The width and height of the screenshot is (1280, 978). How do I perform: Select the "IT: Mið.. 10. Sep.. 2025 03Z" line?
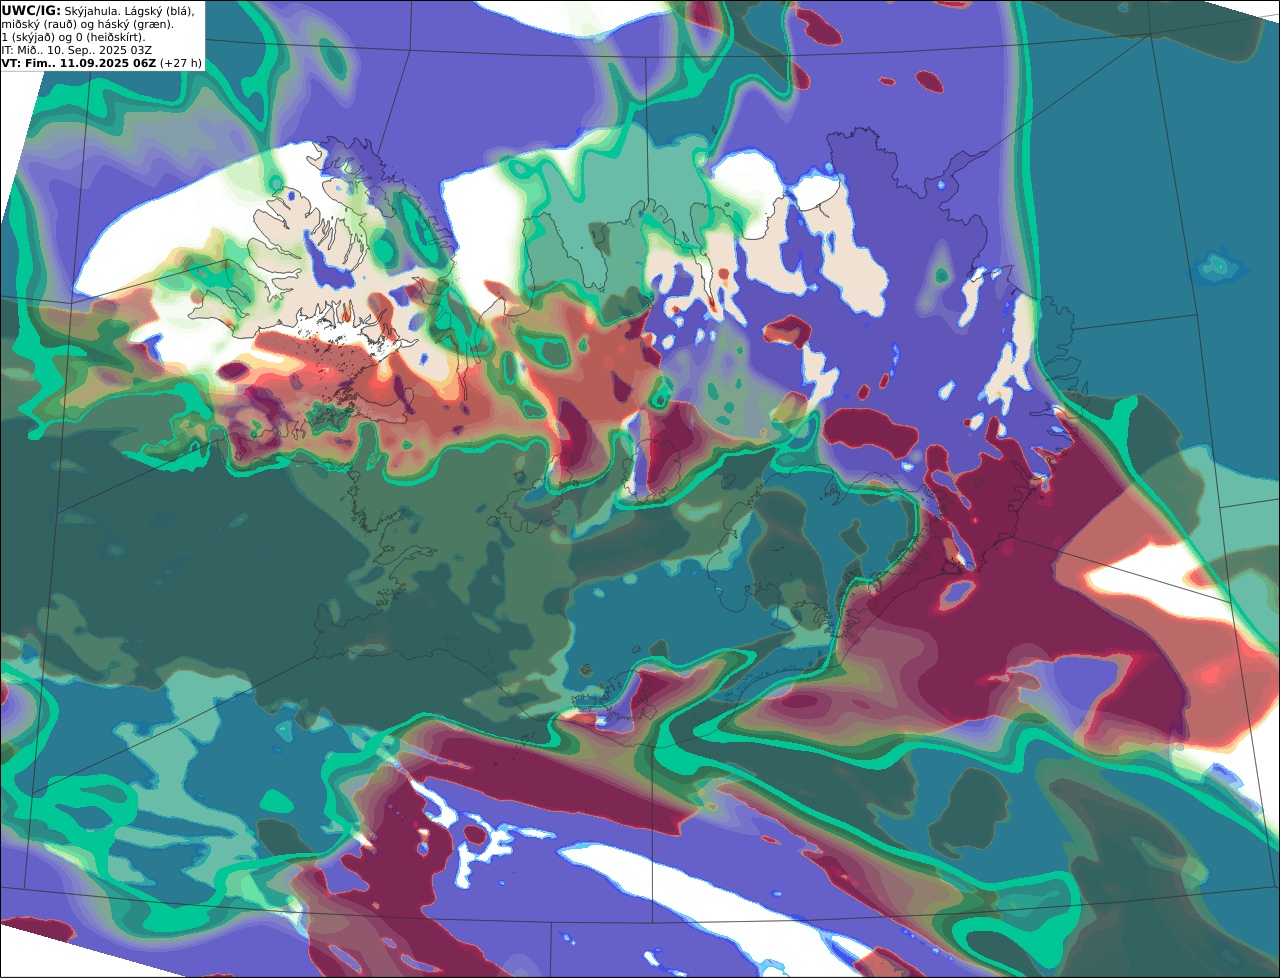point(77,50)
